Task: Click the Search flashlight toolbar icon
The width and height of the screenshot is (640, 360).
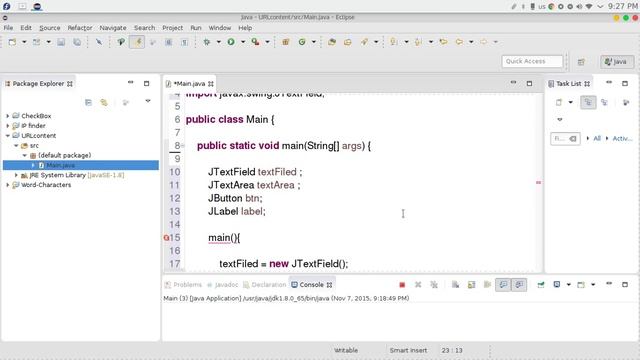Action: (364, 42)
